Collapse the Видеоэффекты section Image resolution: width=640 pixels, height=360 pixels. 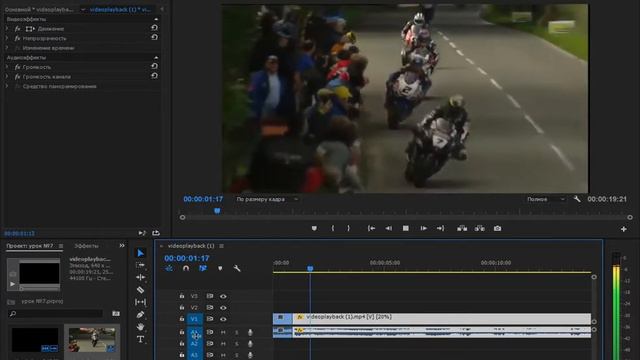pyautogui.click(x=156, y=19)
